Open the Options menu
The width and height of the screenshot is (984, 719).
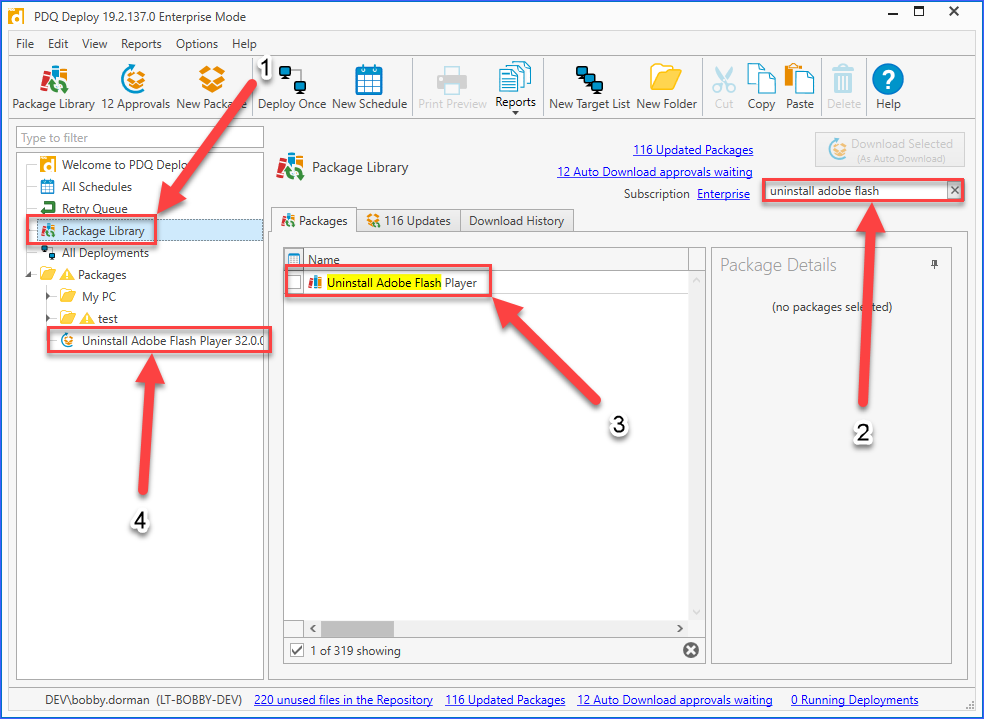pyautogui.click(x=196, y=44)
